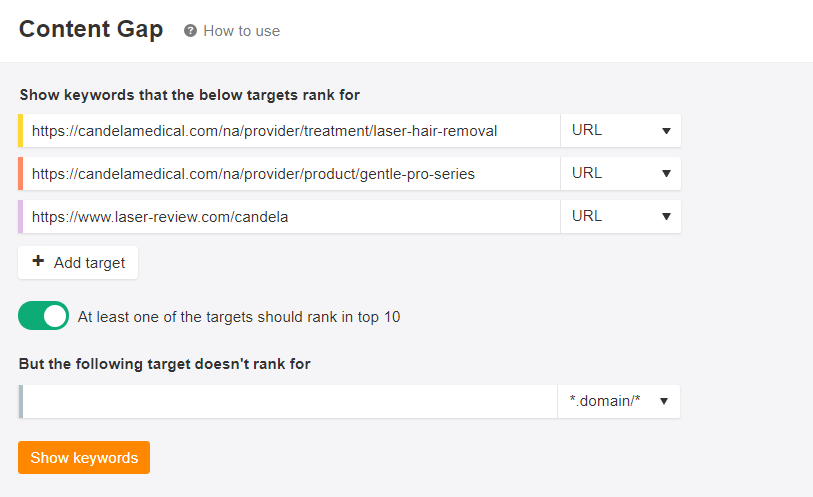
Task: Open the How to use link
Action: click(x=241, y=31)
